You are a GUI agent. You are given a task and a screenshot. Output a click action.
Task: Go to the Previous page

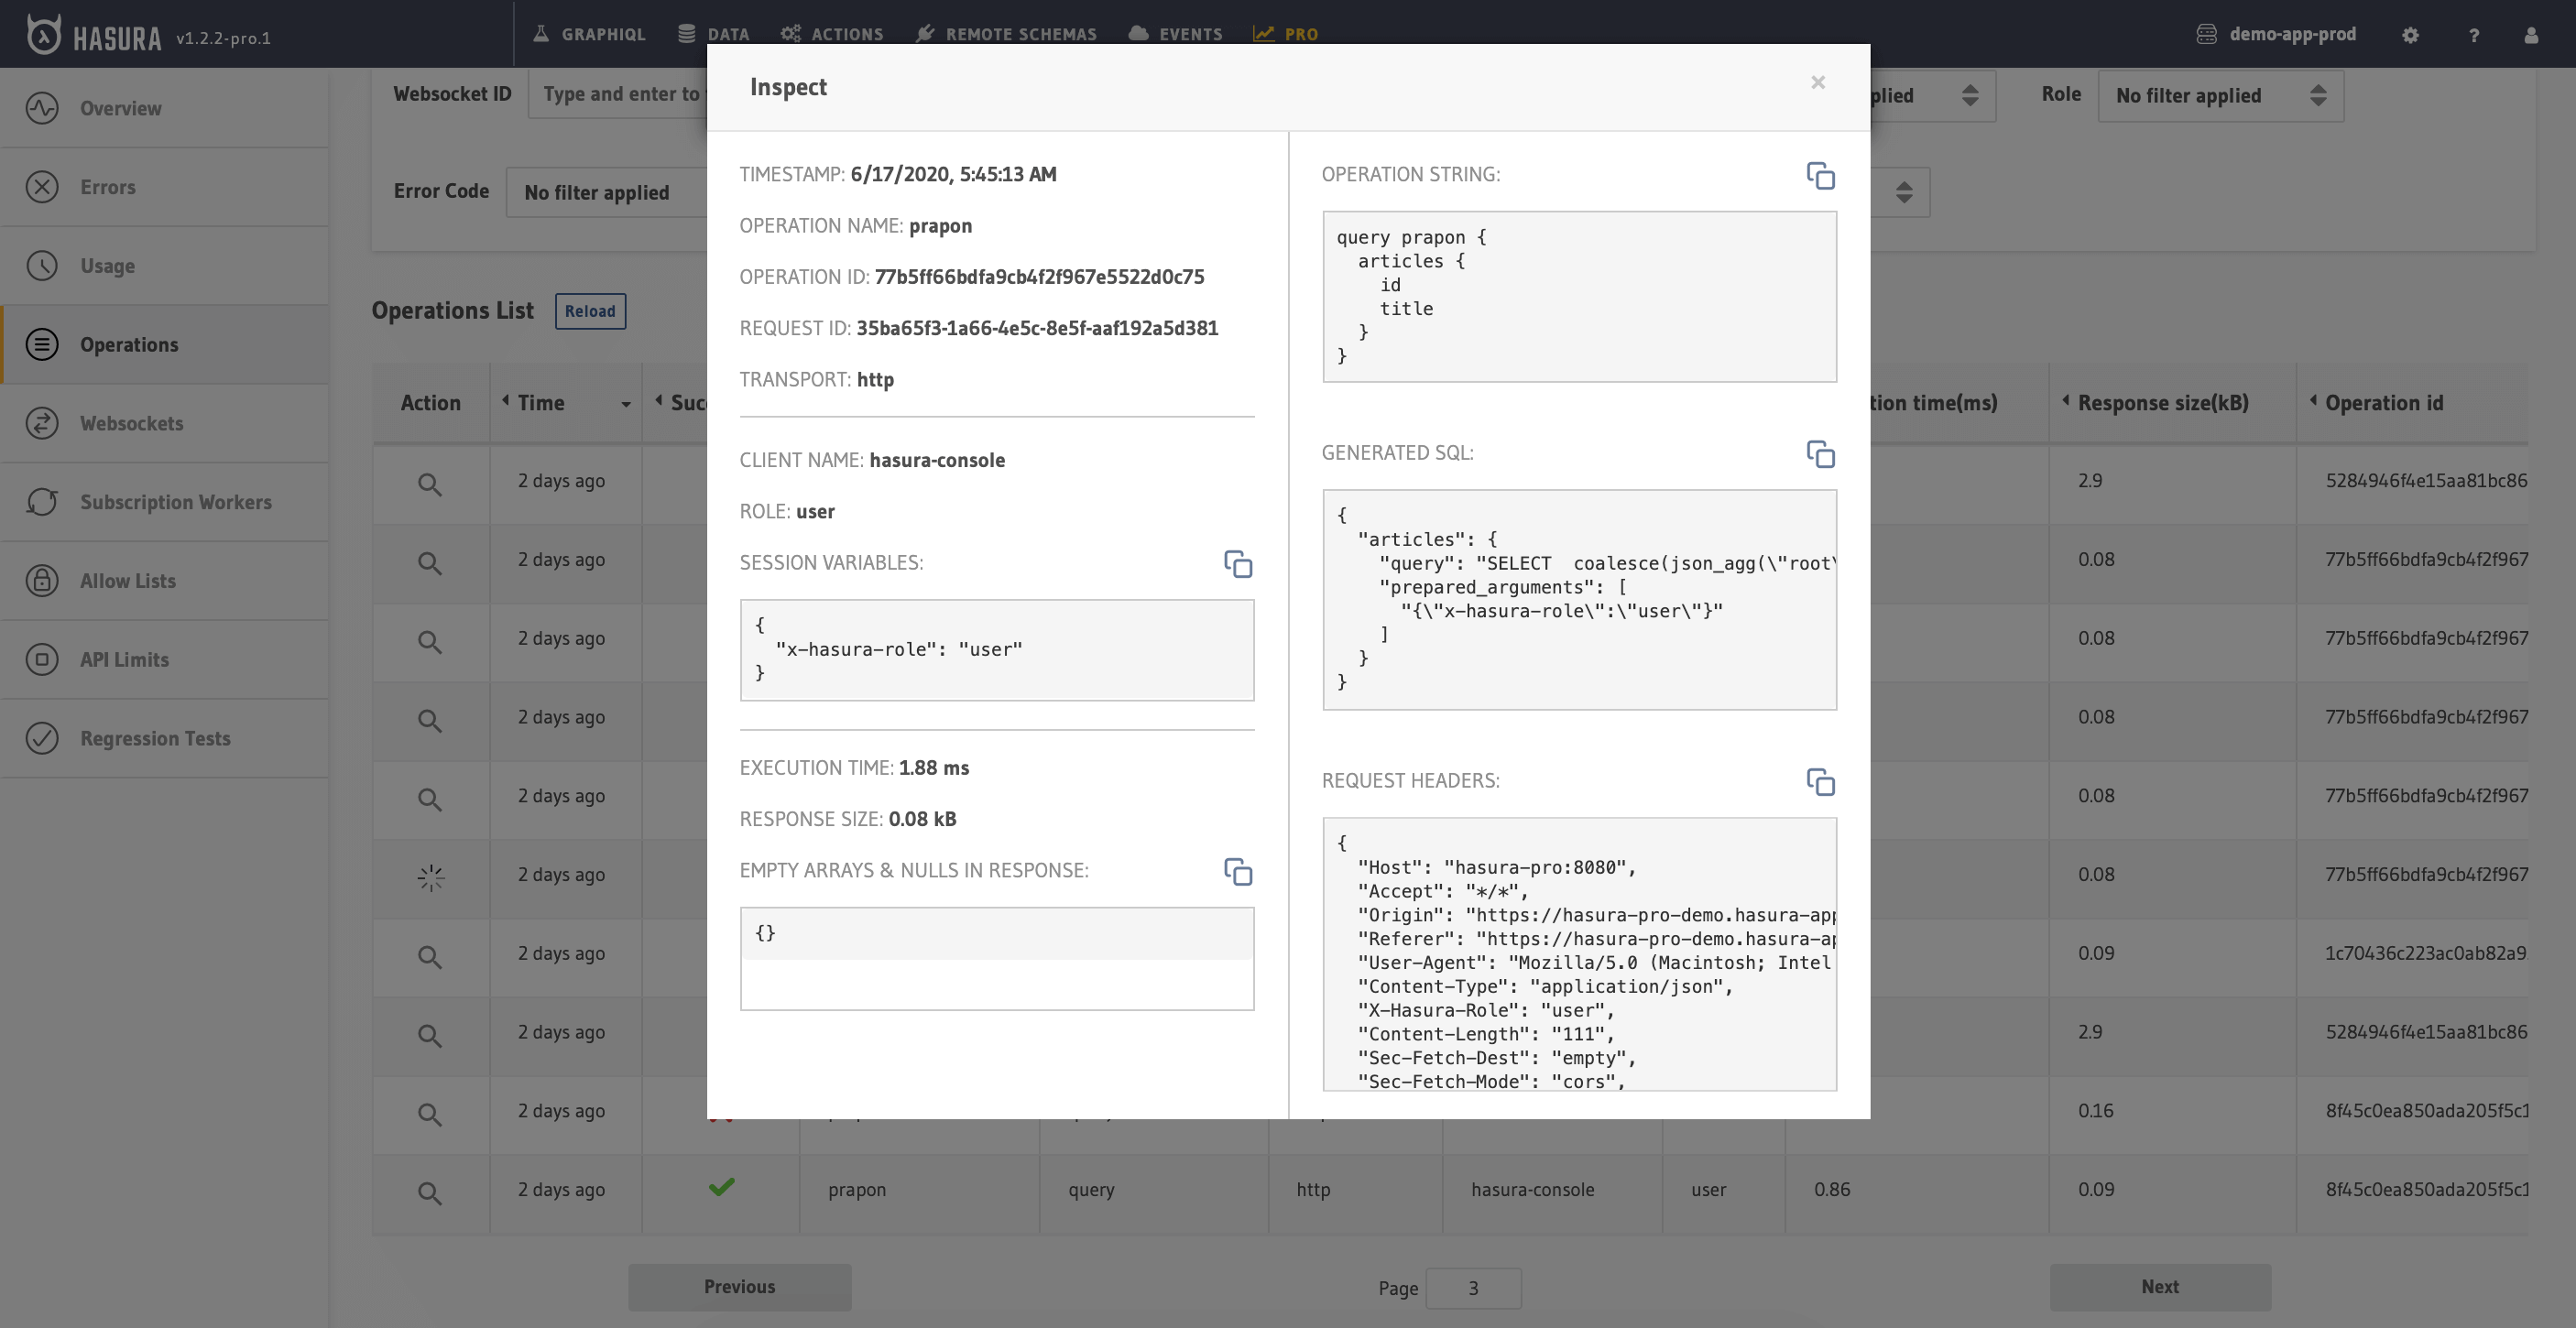[739, 1287]
